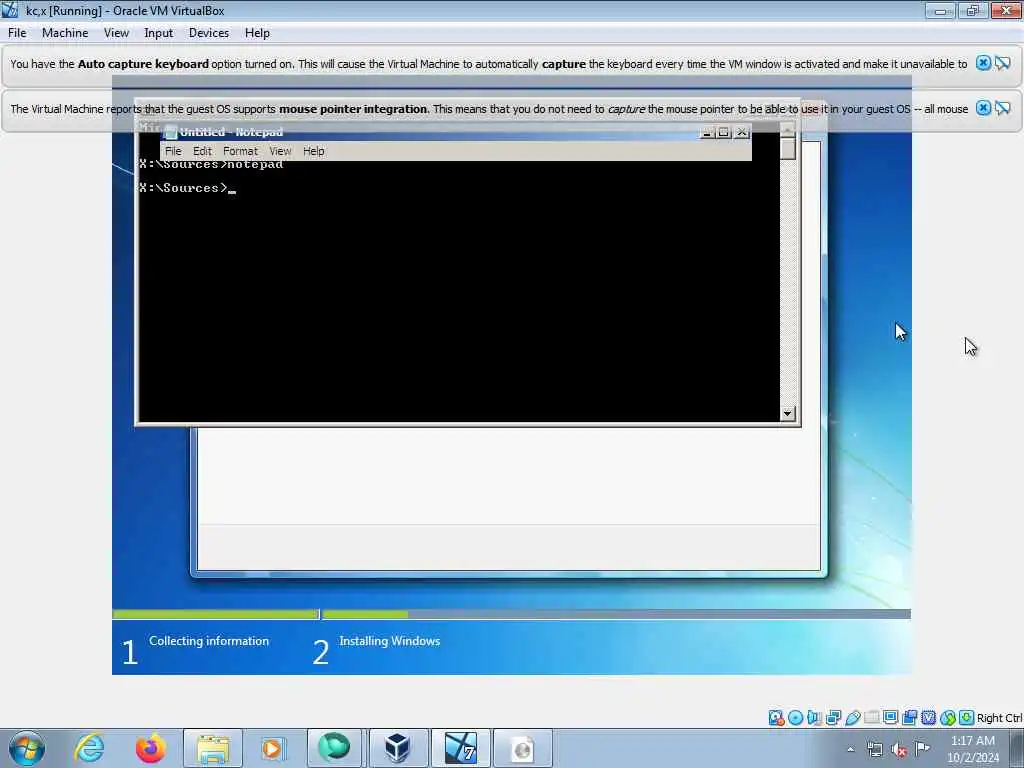Dismiss the mouse pointer integration notification
Viewport: 1024px width, 768px height.
(983, 108)
